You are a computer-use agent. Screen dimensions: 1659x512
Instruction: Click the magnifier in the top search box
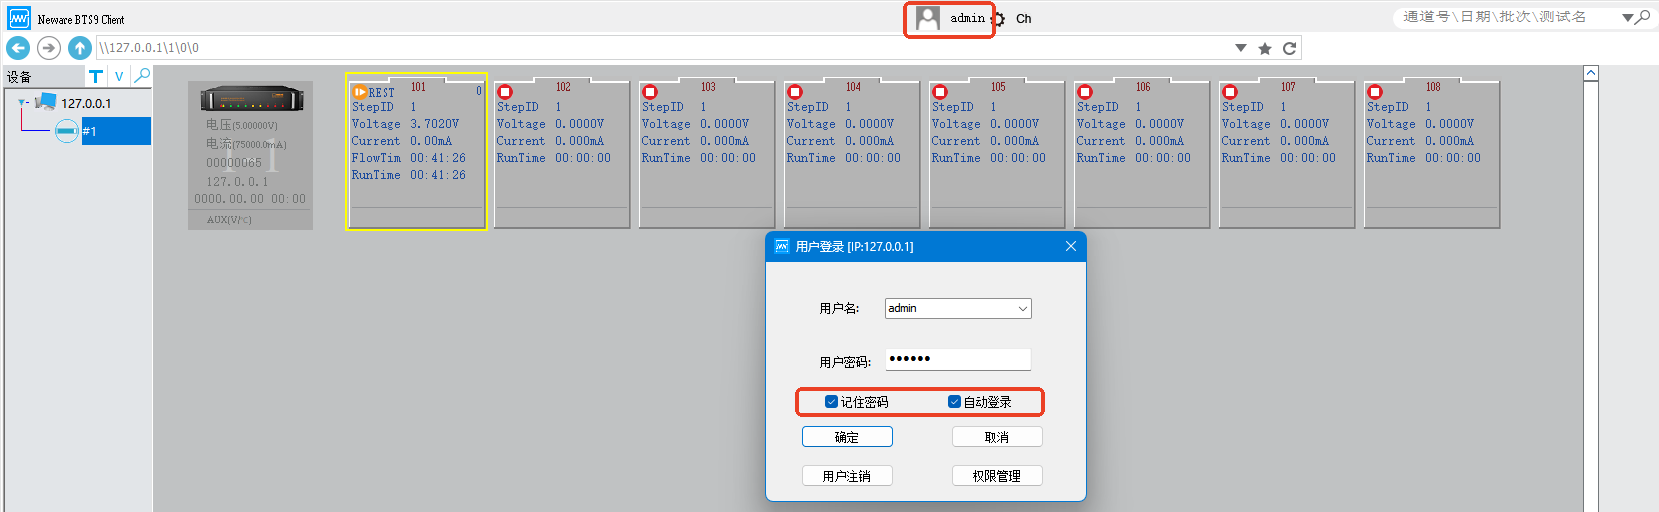coord(1643,17)
